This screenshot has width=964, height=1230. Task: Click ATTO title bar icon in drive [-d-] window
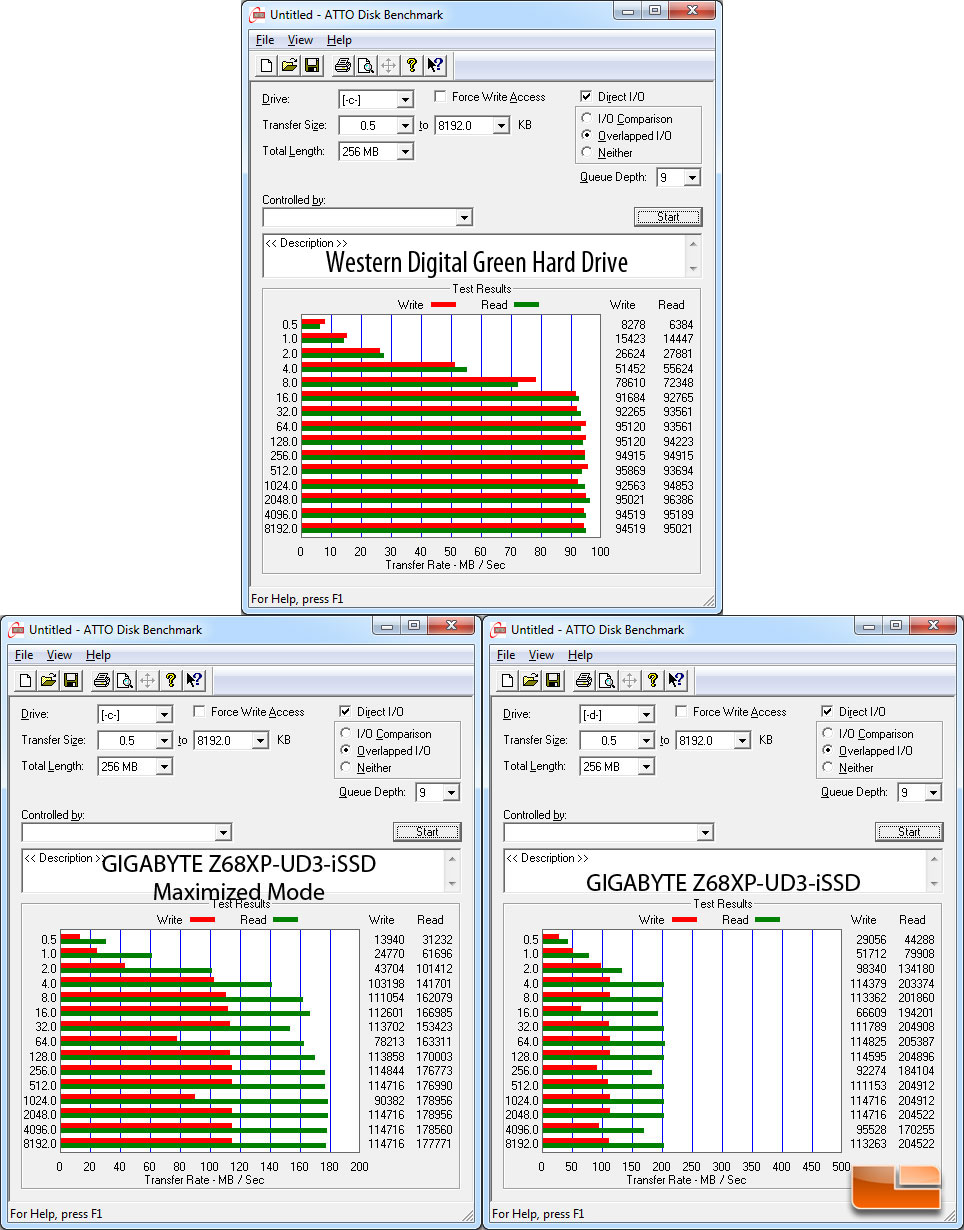click(x=499, y=630)
